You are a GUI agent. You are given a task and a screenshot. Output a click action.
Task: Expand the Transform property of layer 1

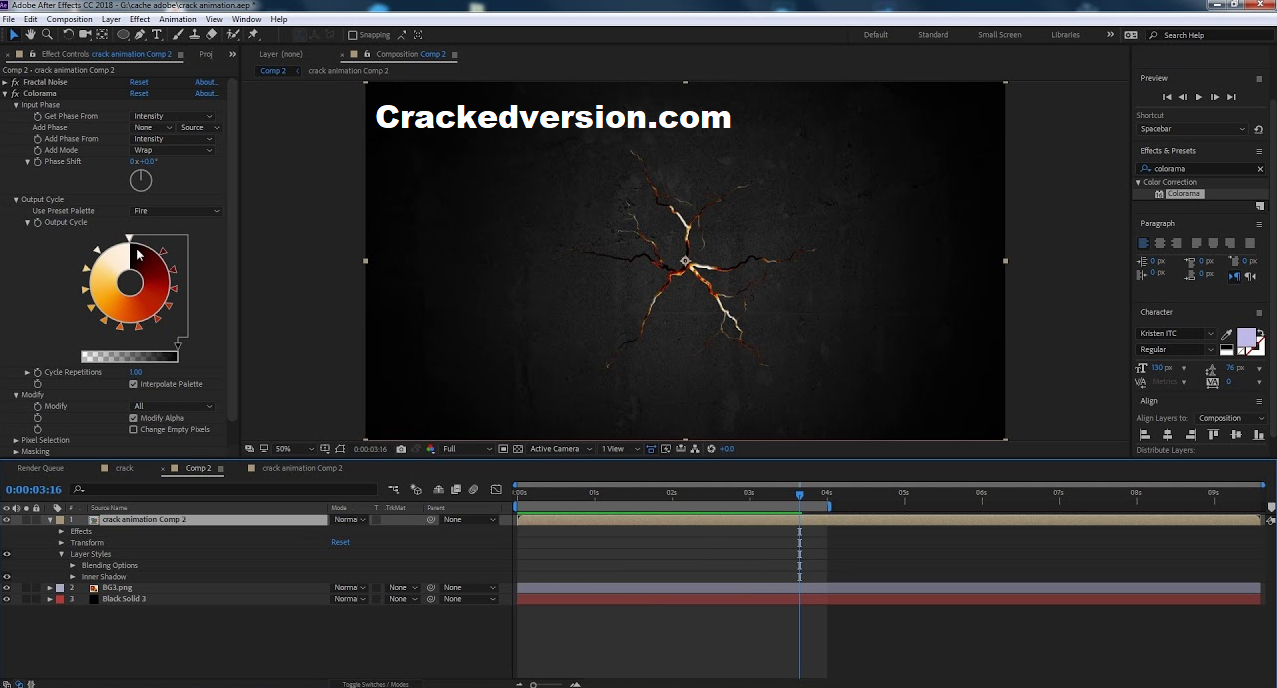pos(61,543)
